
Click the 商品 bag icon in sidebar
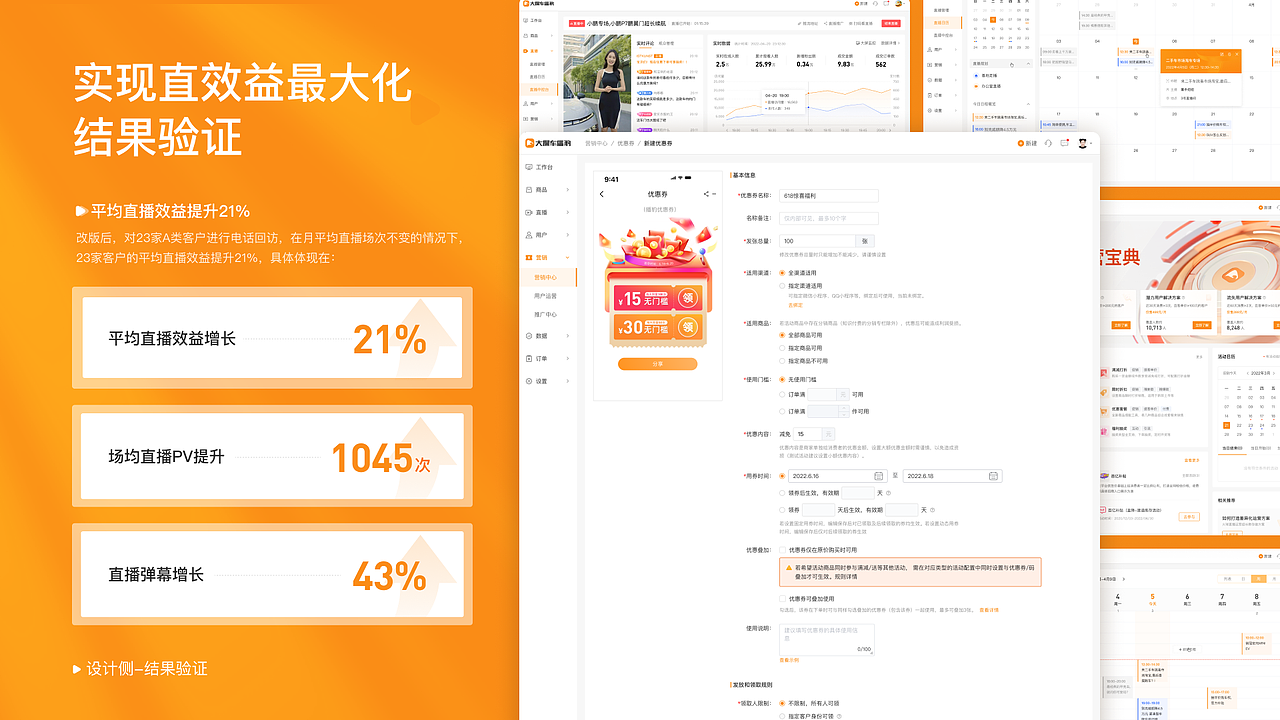529,189
